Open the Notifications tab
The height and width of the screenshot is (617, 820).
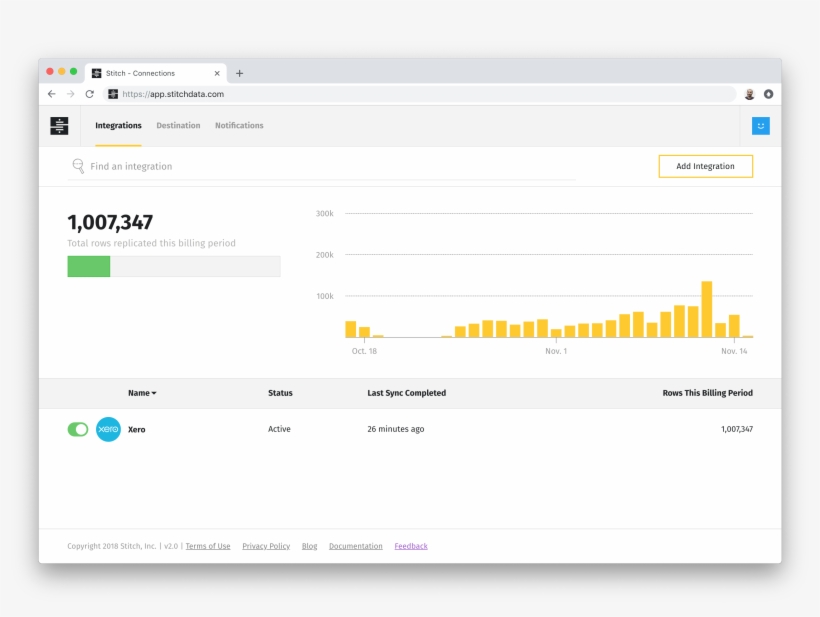239,126
